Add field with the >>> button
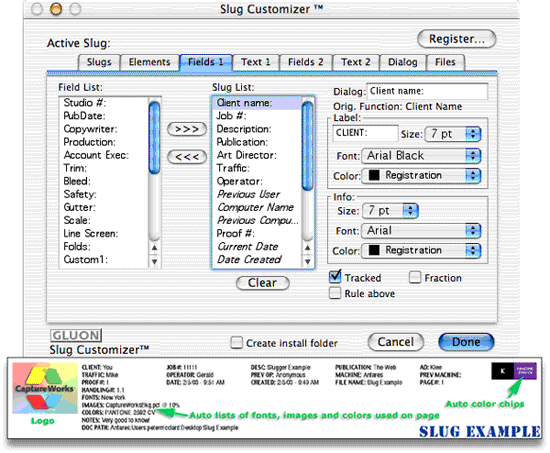The width and height of the screenshot is (550, 453). [187, 129]
